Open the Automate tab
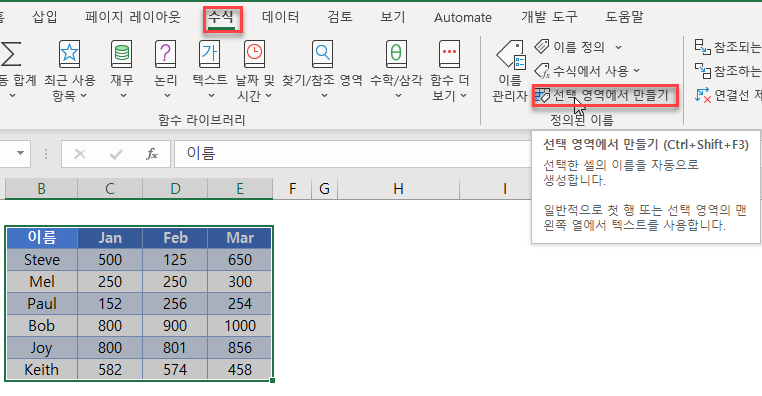The width and height of the screenshot is (762, 396). (463, 17)
